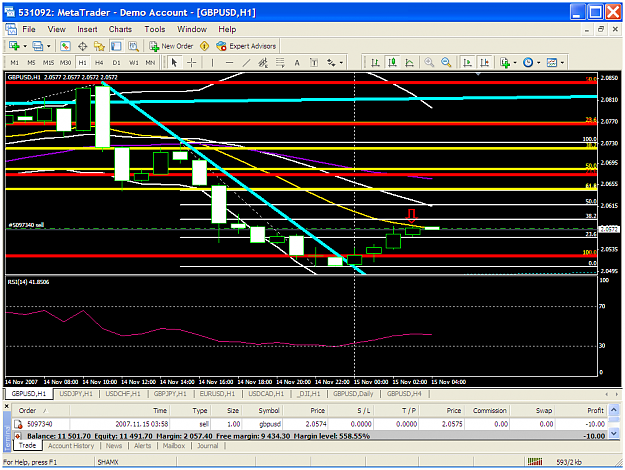Switch chart to Candlesticks style

click(x=392, y=63)
